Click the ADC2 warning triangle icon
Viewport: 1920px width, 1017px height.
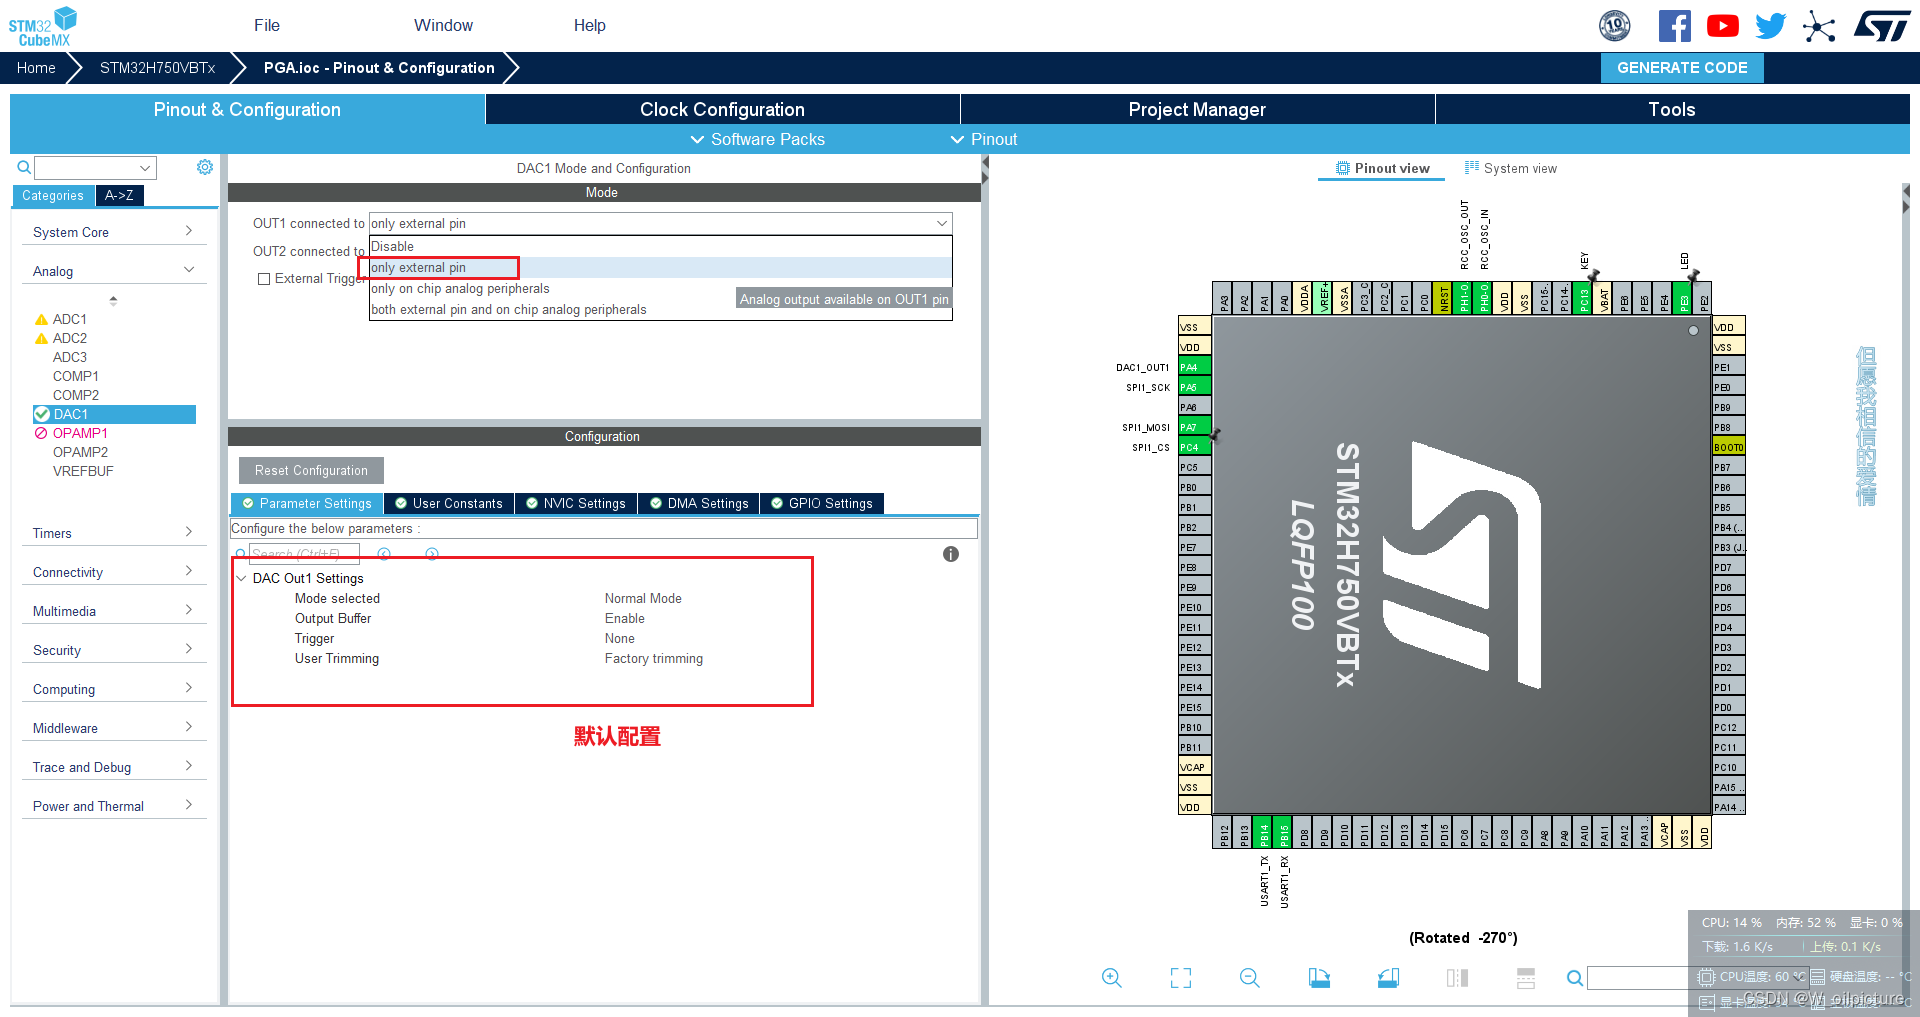pos(41,339)
